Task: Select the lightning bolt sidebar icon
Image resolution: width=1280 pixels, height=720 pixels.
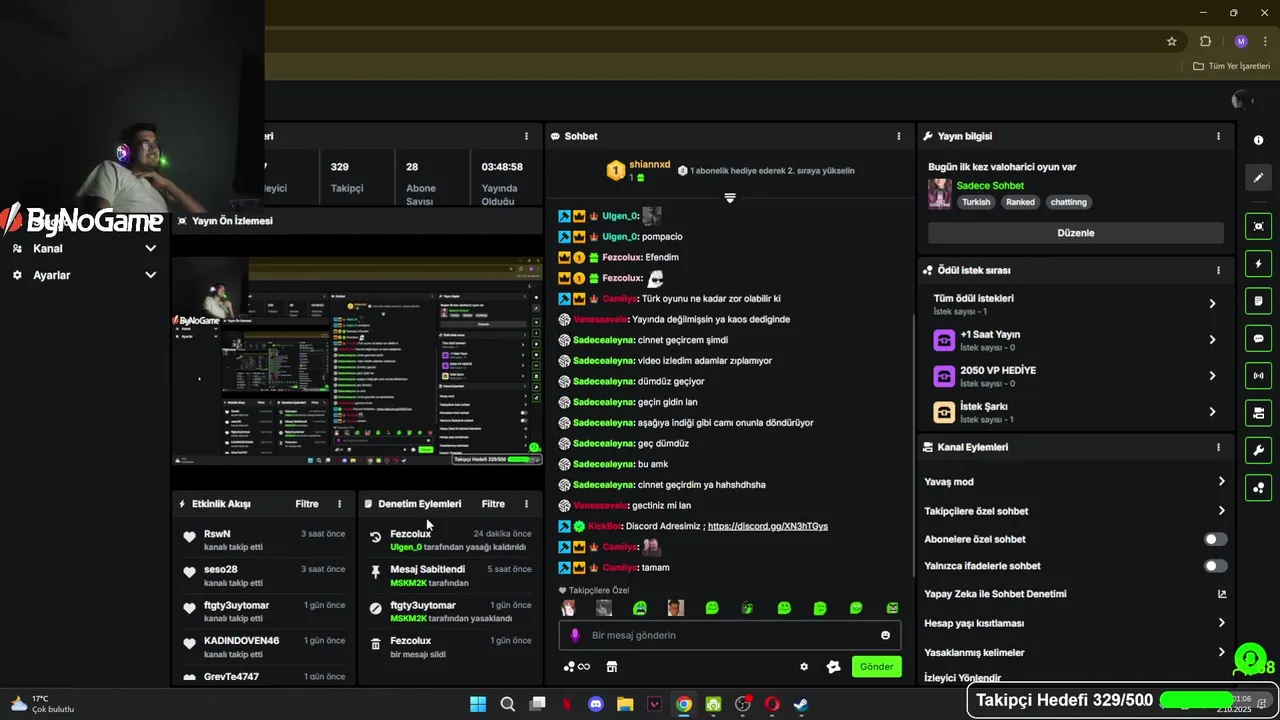Action: click(1258, 264)
